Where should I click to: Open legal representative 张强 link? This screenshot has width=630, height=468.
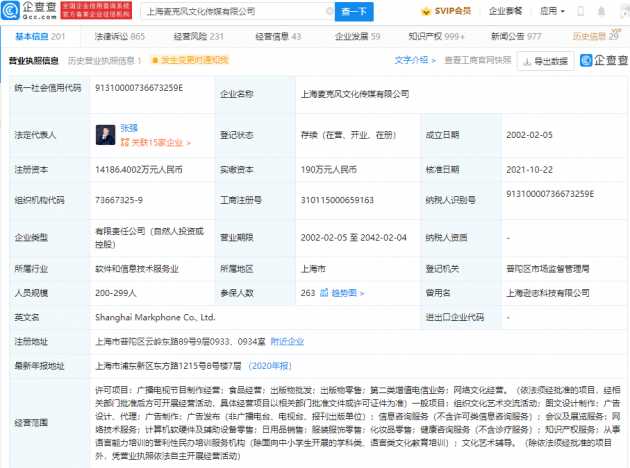tap(131, 129)
